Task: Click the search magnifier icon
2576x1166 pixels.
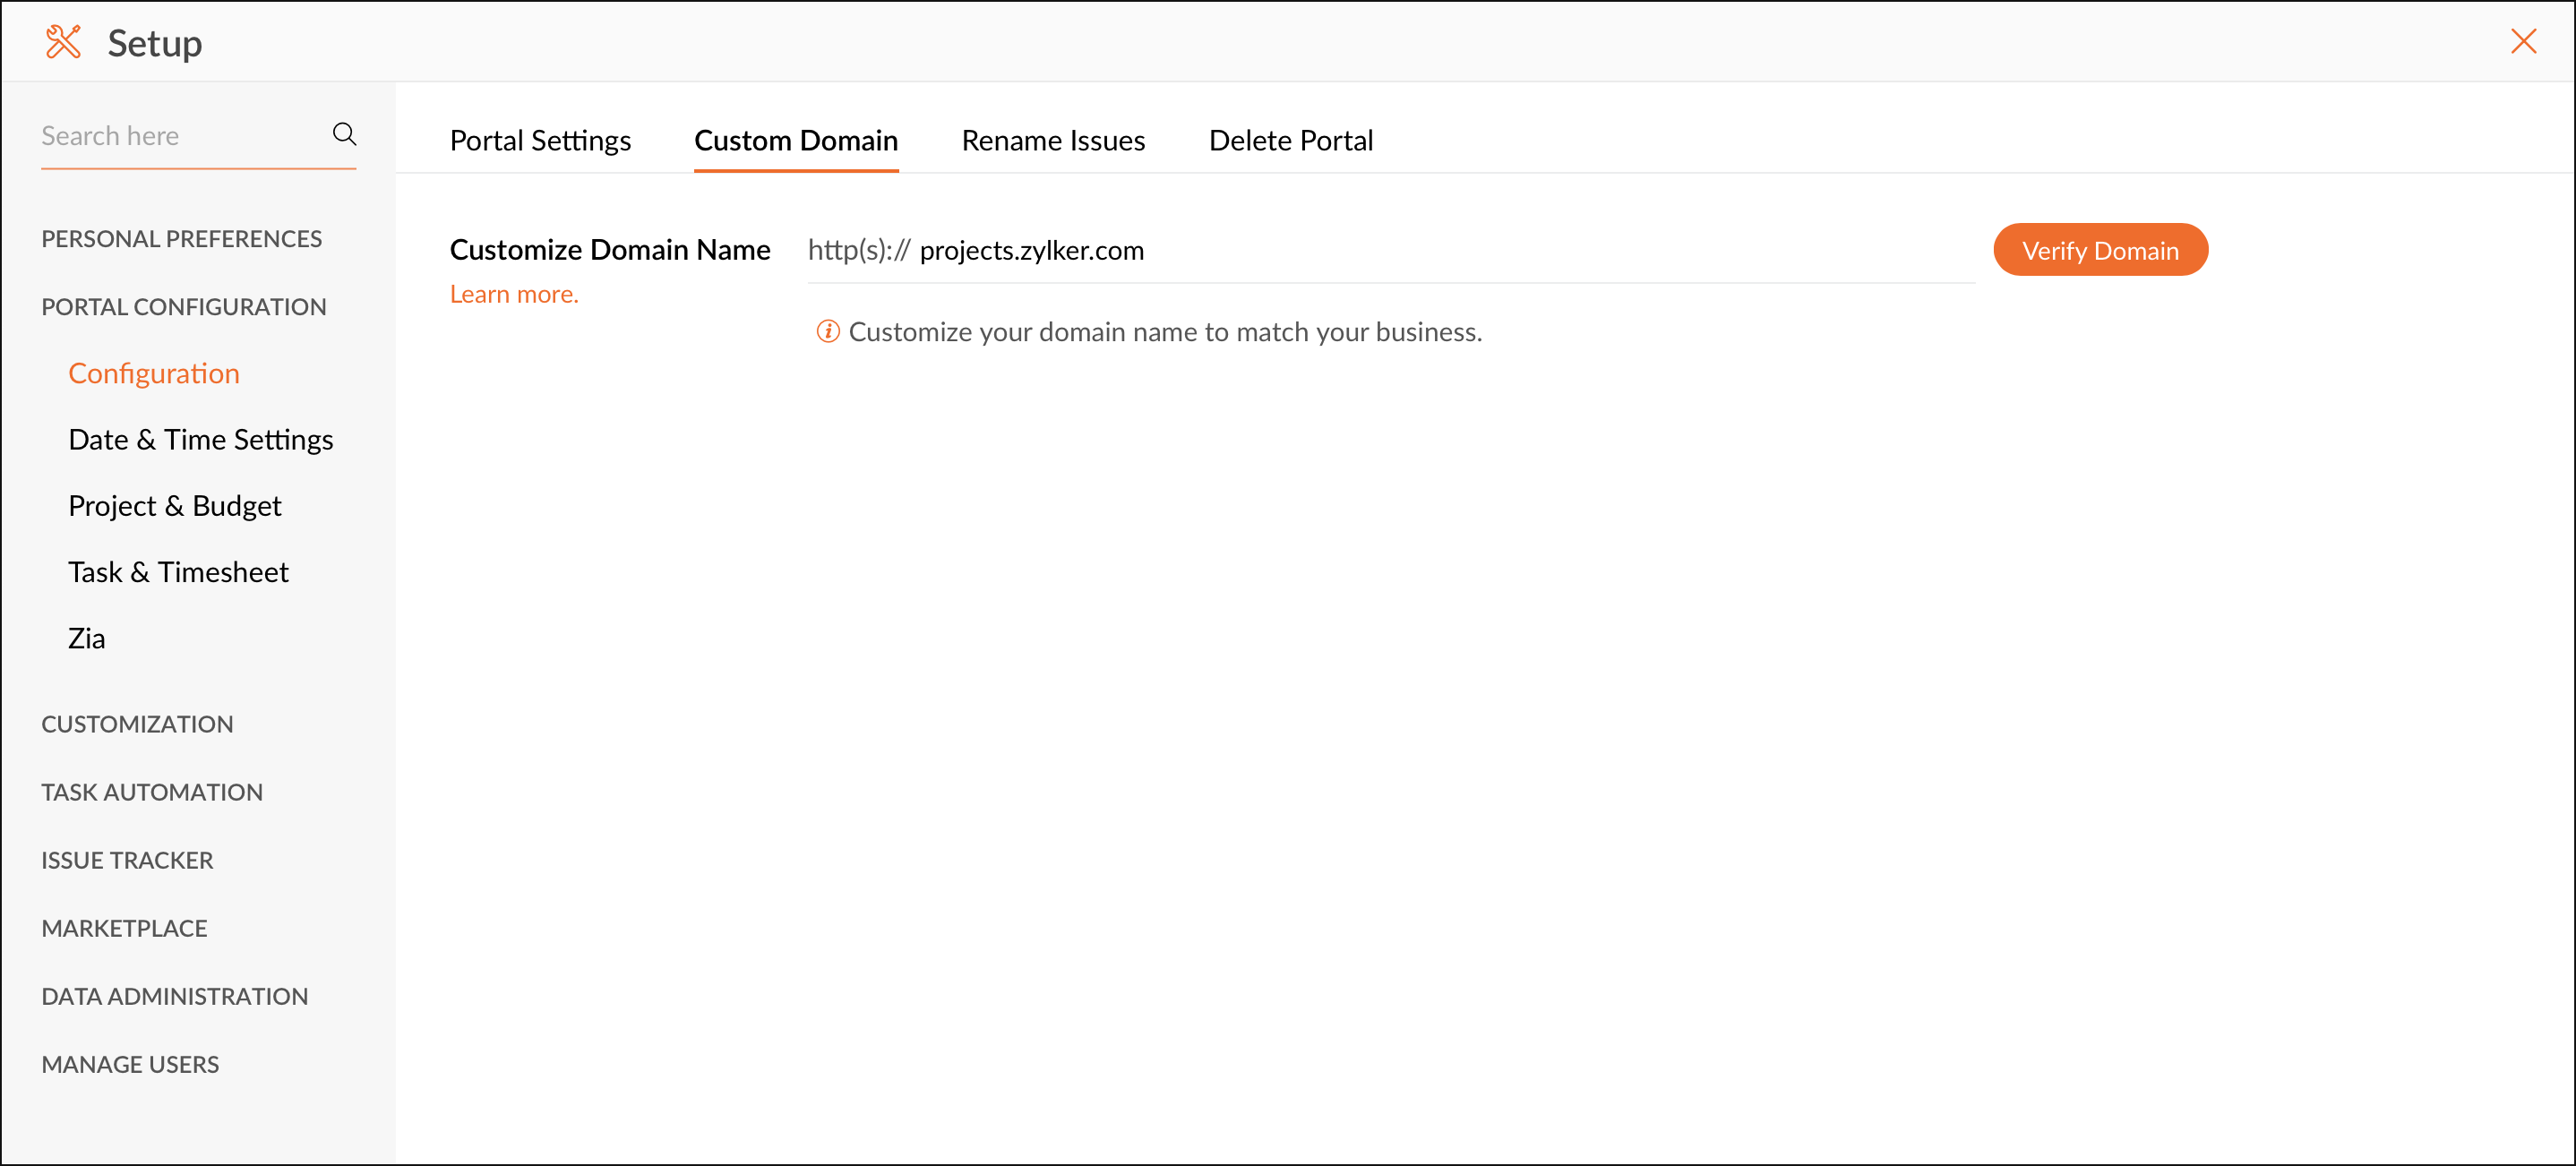Action: [344, 134]
